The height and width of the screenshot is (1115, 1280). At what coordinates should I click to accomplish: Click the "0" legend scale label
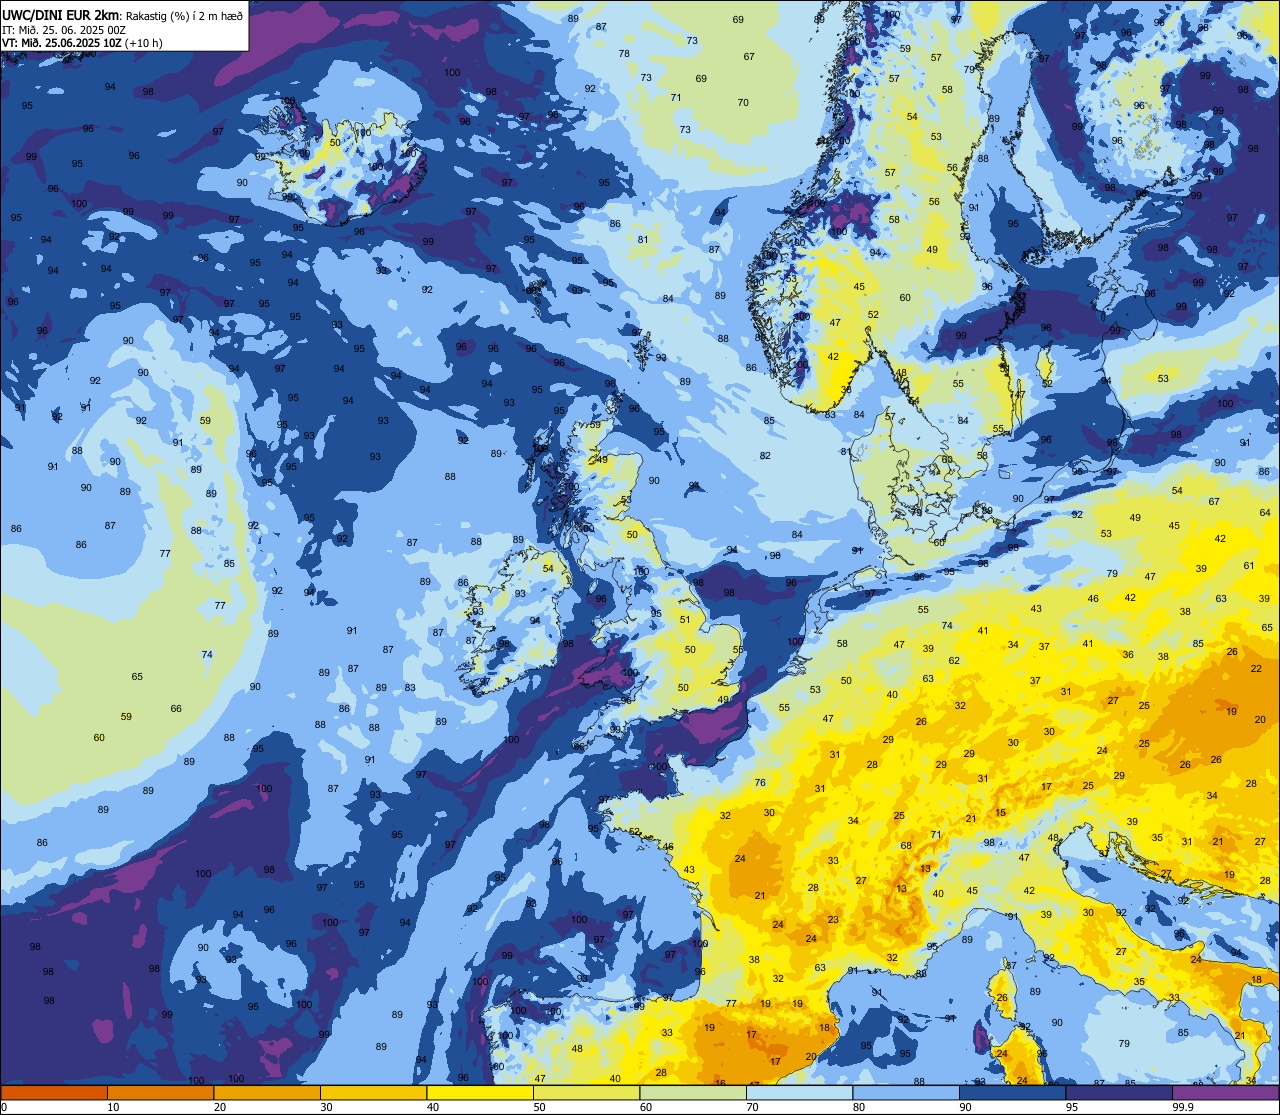click(x=4, y=1107)
